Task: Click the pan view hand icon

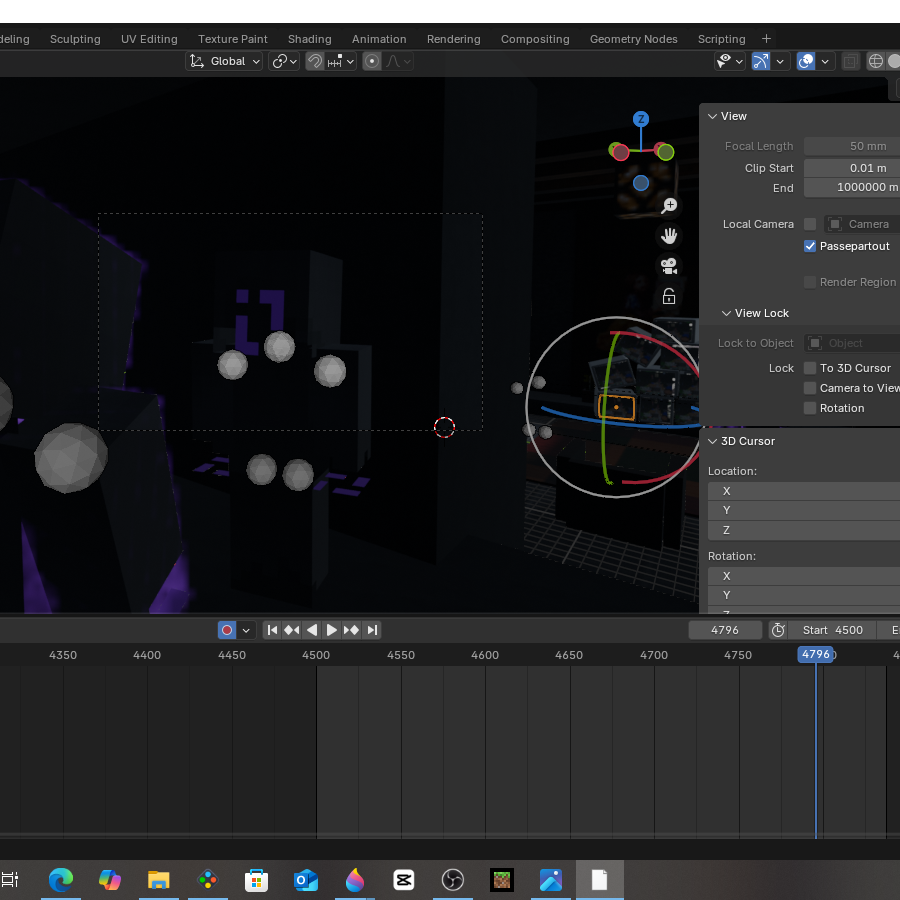Action: tap(669, 236)
